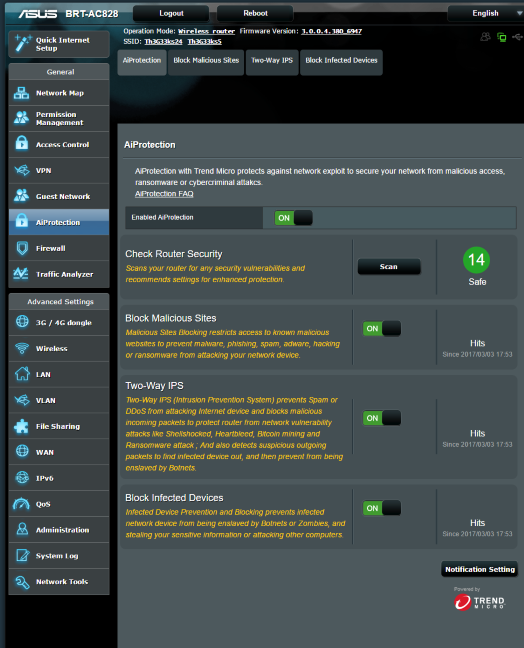Open the Firewall menu item
The width and height of the screenshot is (524, 648).
[x=59, y=248]
